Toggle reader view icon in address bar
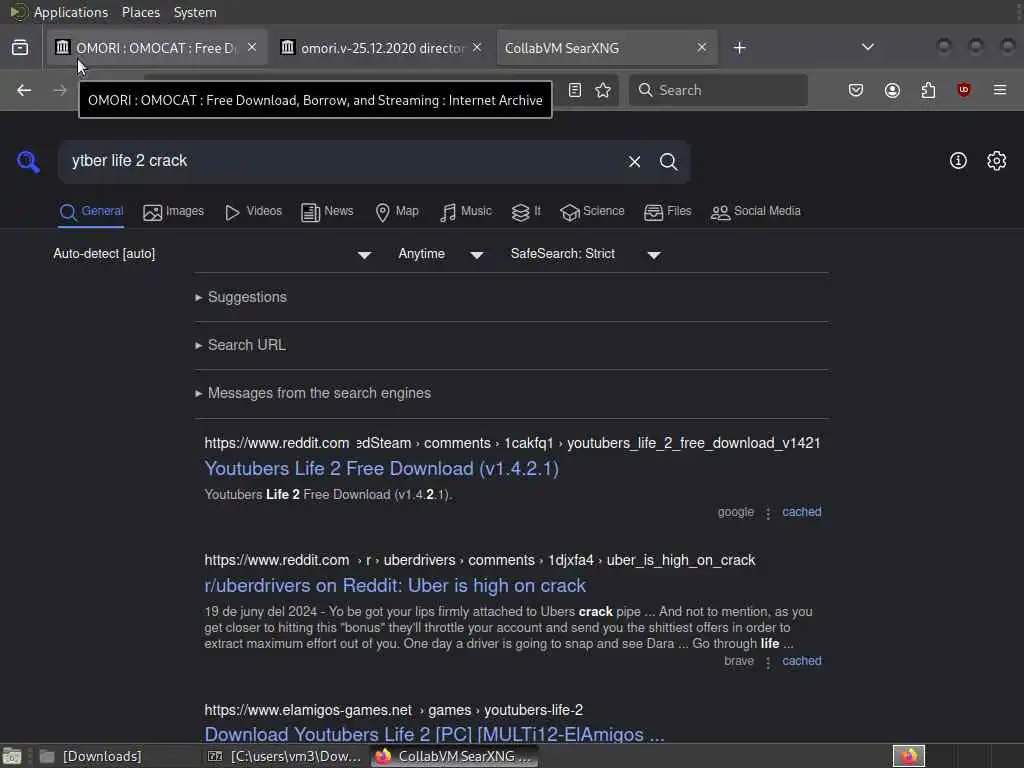Image resolution: width=1024 pixels, height=768 pixels. point(575,90)
